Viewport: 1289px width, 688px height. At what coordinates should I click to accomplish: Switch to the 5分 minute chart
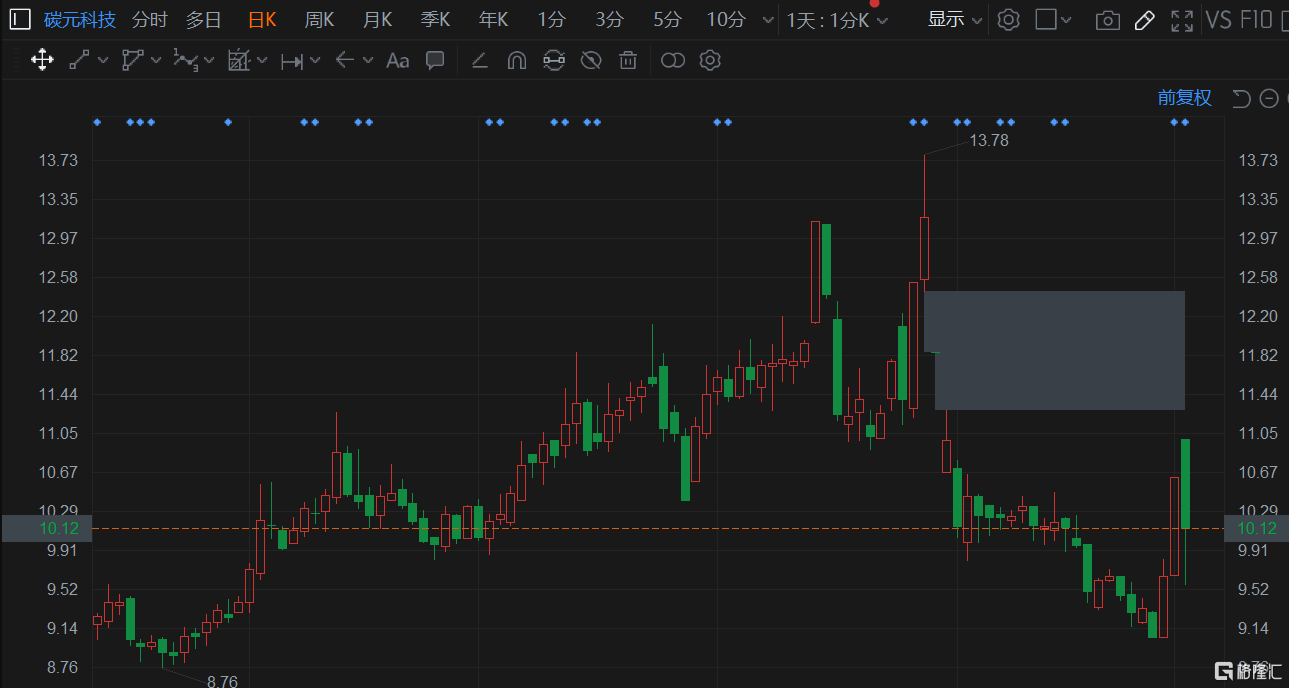(x=667, y=20)
